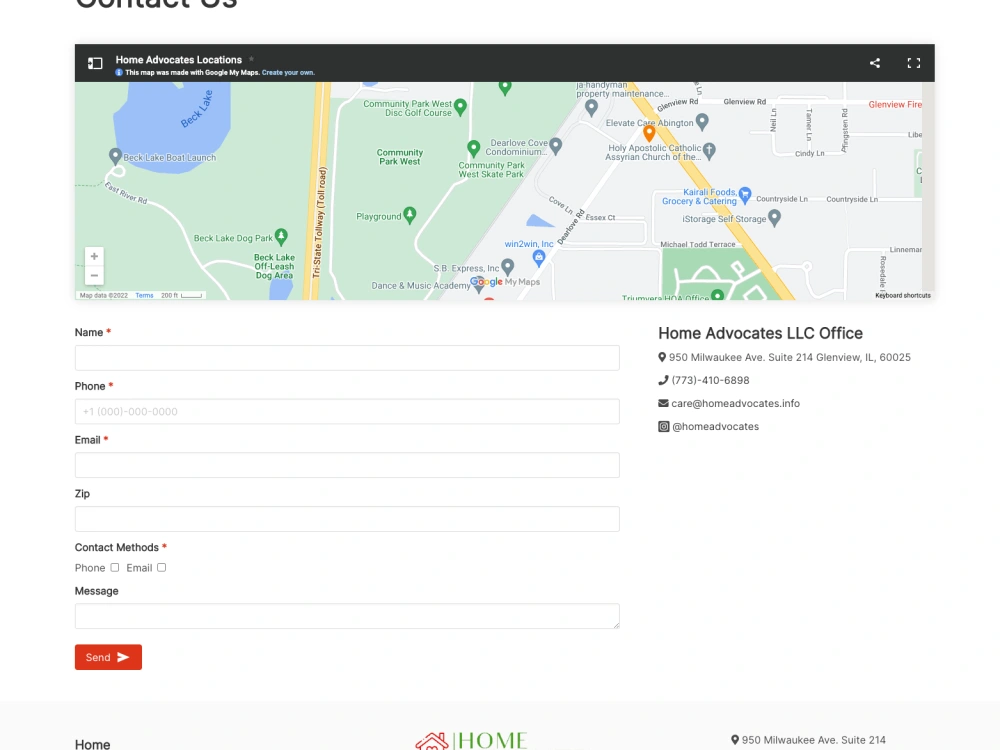Click the Home Advocates Locations map title

click(179, 60)
